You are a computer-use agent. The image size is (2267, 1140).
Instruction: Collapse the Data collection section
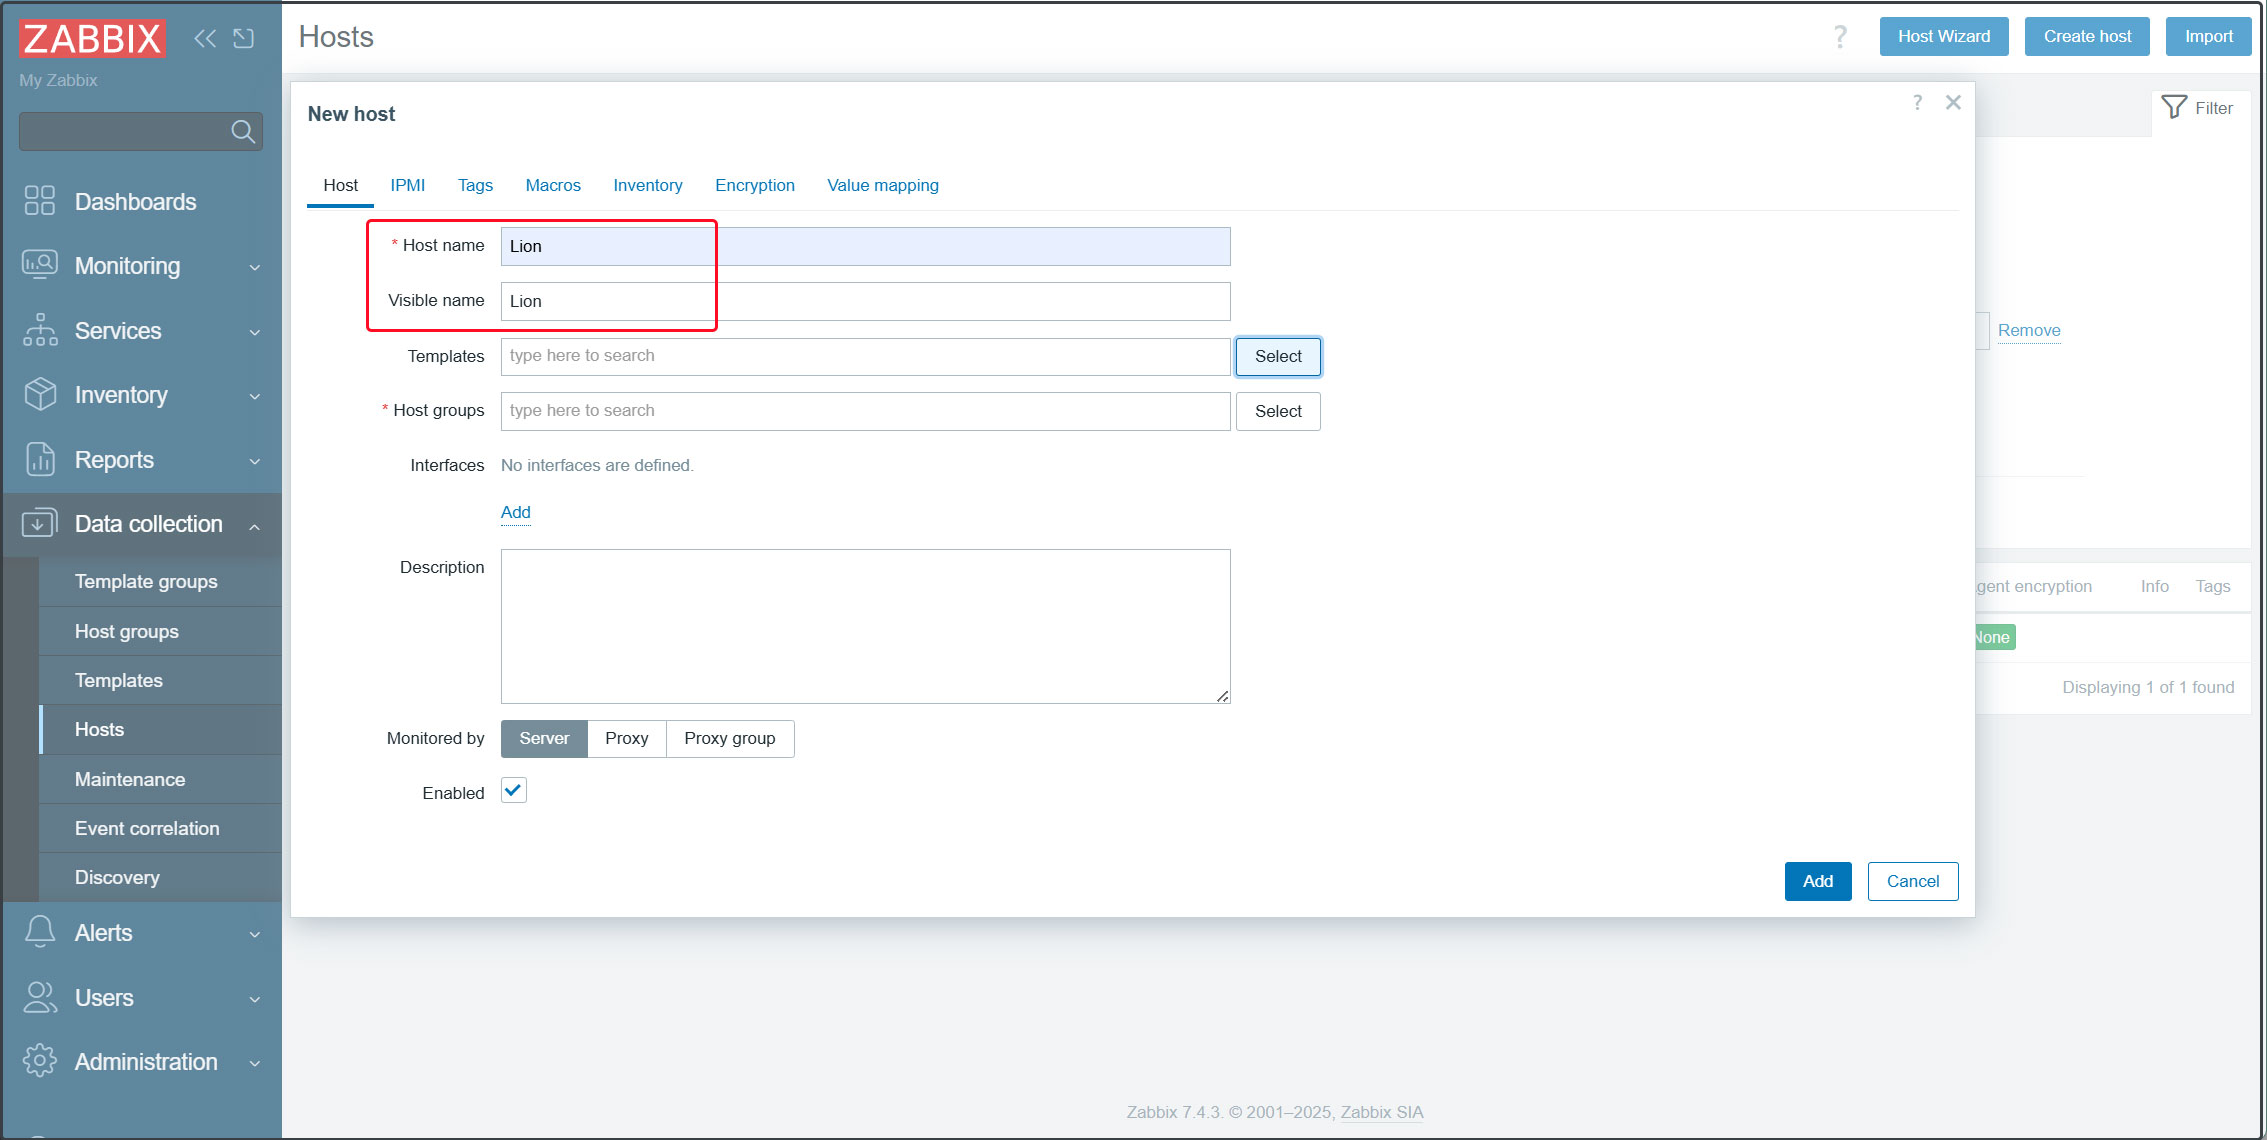tap(254, 525)
